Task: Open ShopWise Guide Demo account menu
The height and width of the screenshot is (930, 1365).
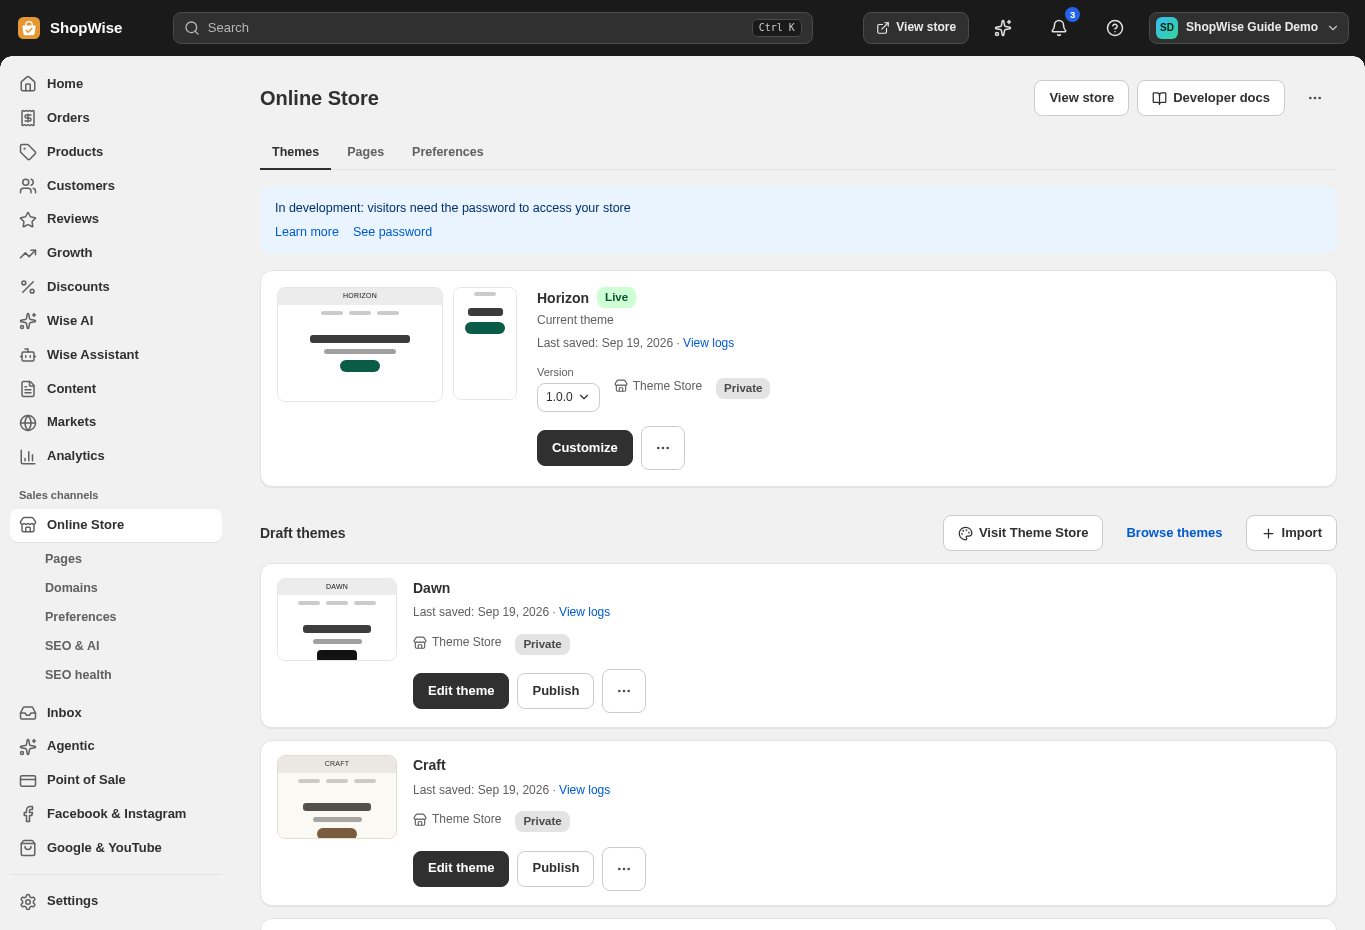Action: [1248, 28]
